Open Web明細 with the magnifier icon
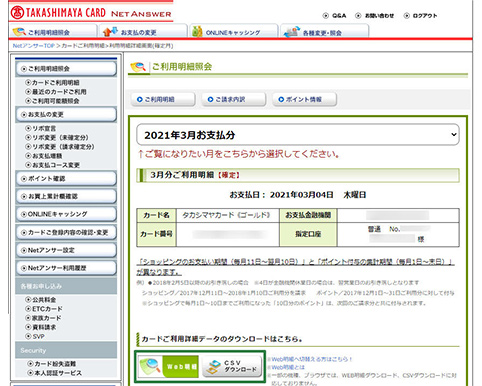Viewport: 482px width, 386px height. (x=168, y=367)
